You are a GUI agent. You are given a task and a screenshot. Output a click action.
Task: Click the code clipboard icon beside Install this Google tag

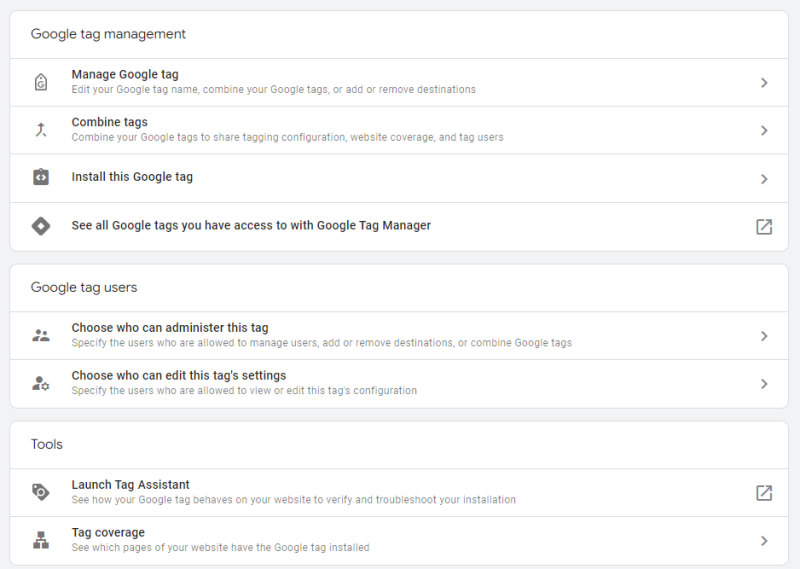pos(41,177)
